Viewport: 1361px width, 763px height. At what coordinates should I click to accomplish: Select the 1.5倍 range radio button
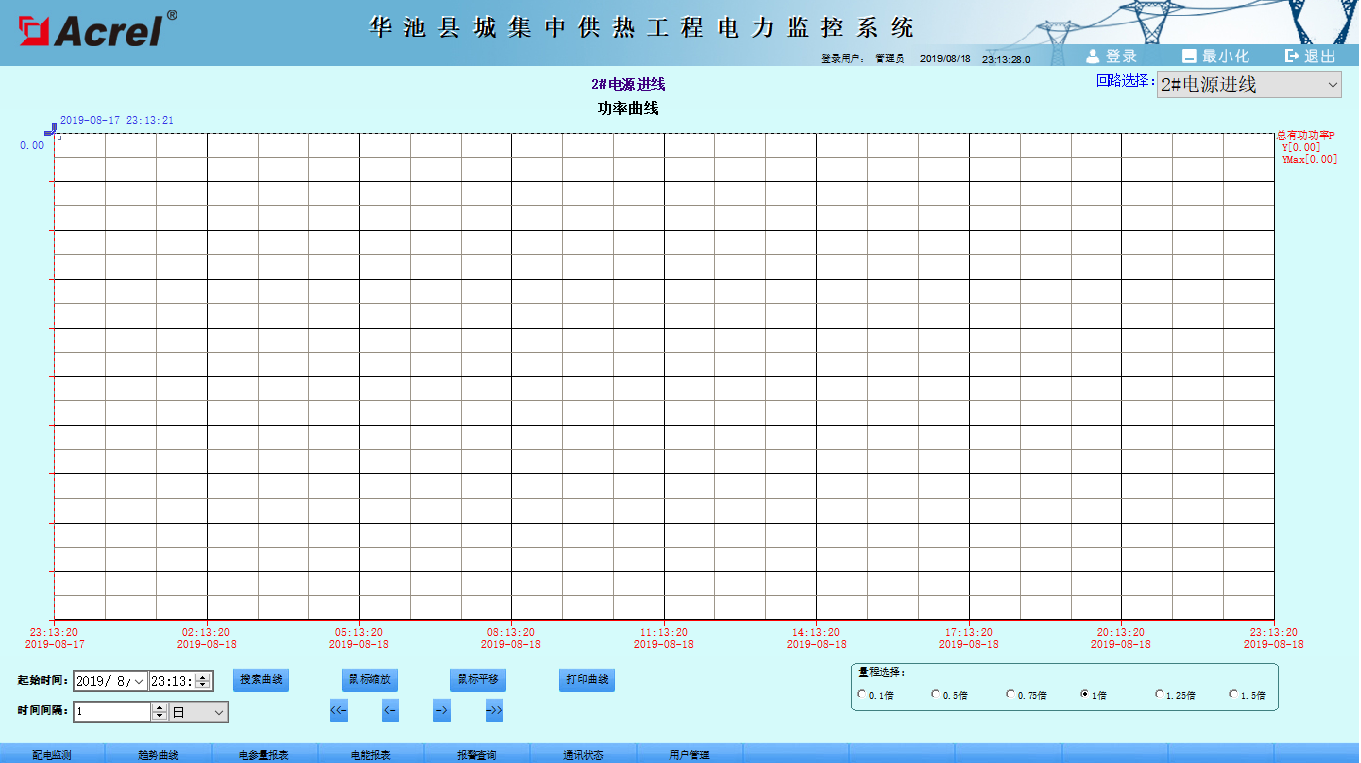coord(1234,694)
